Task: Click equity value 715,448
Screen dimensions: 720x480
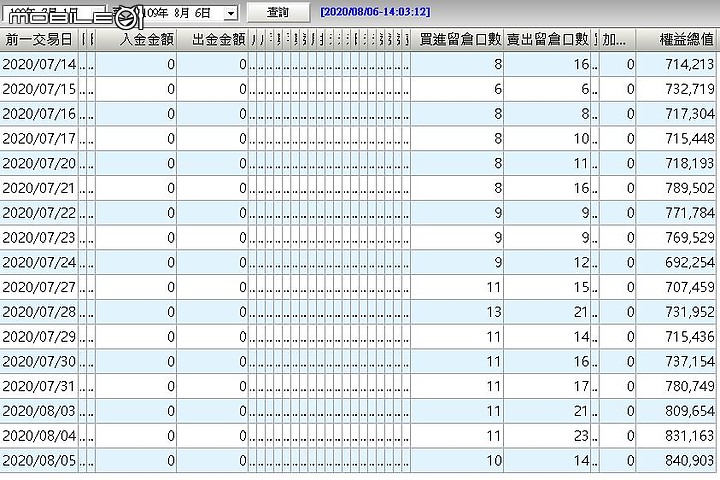Action: pos(690,139)
